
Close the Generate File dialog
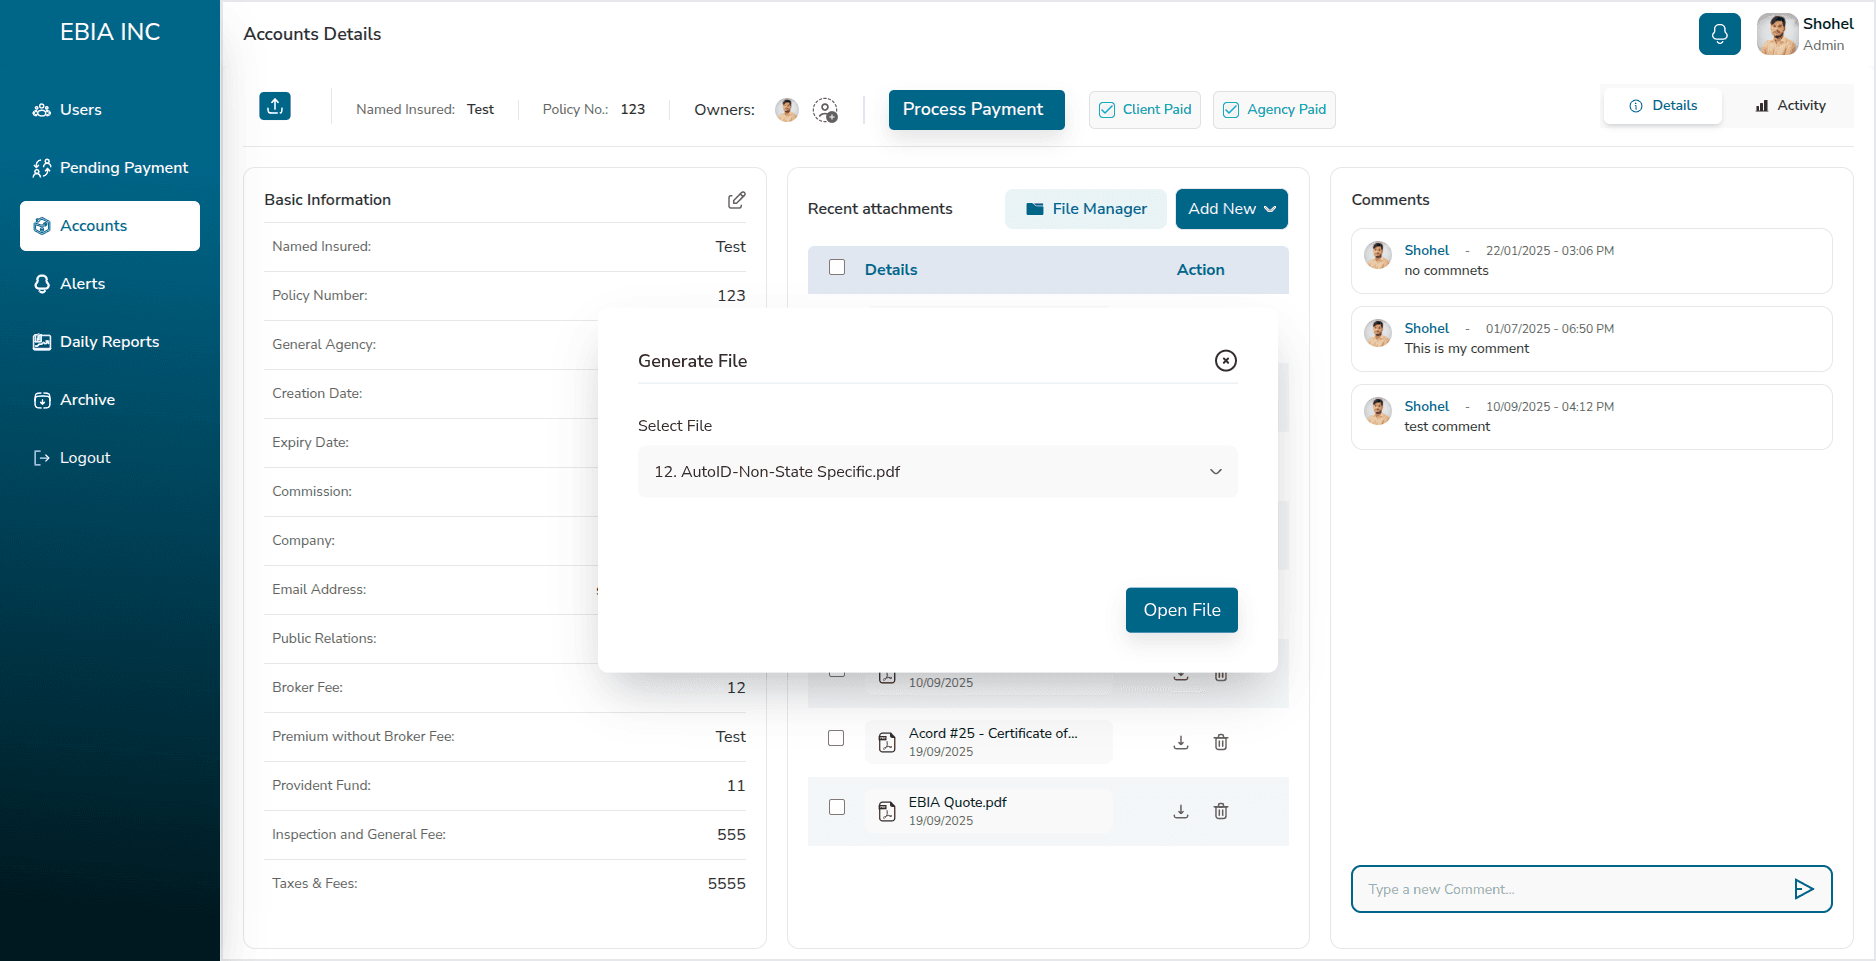(1225, 360)
